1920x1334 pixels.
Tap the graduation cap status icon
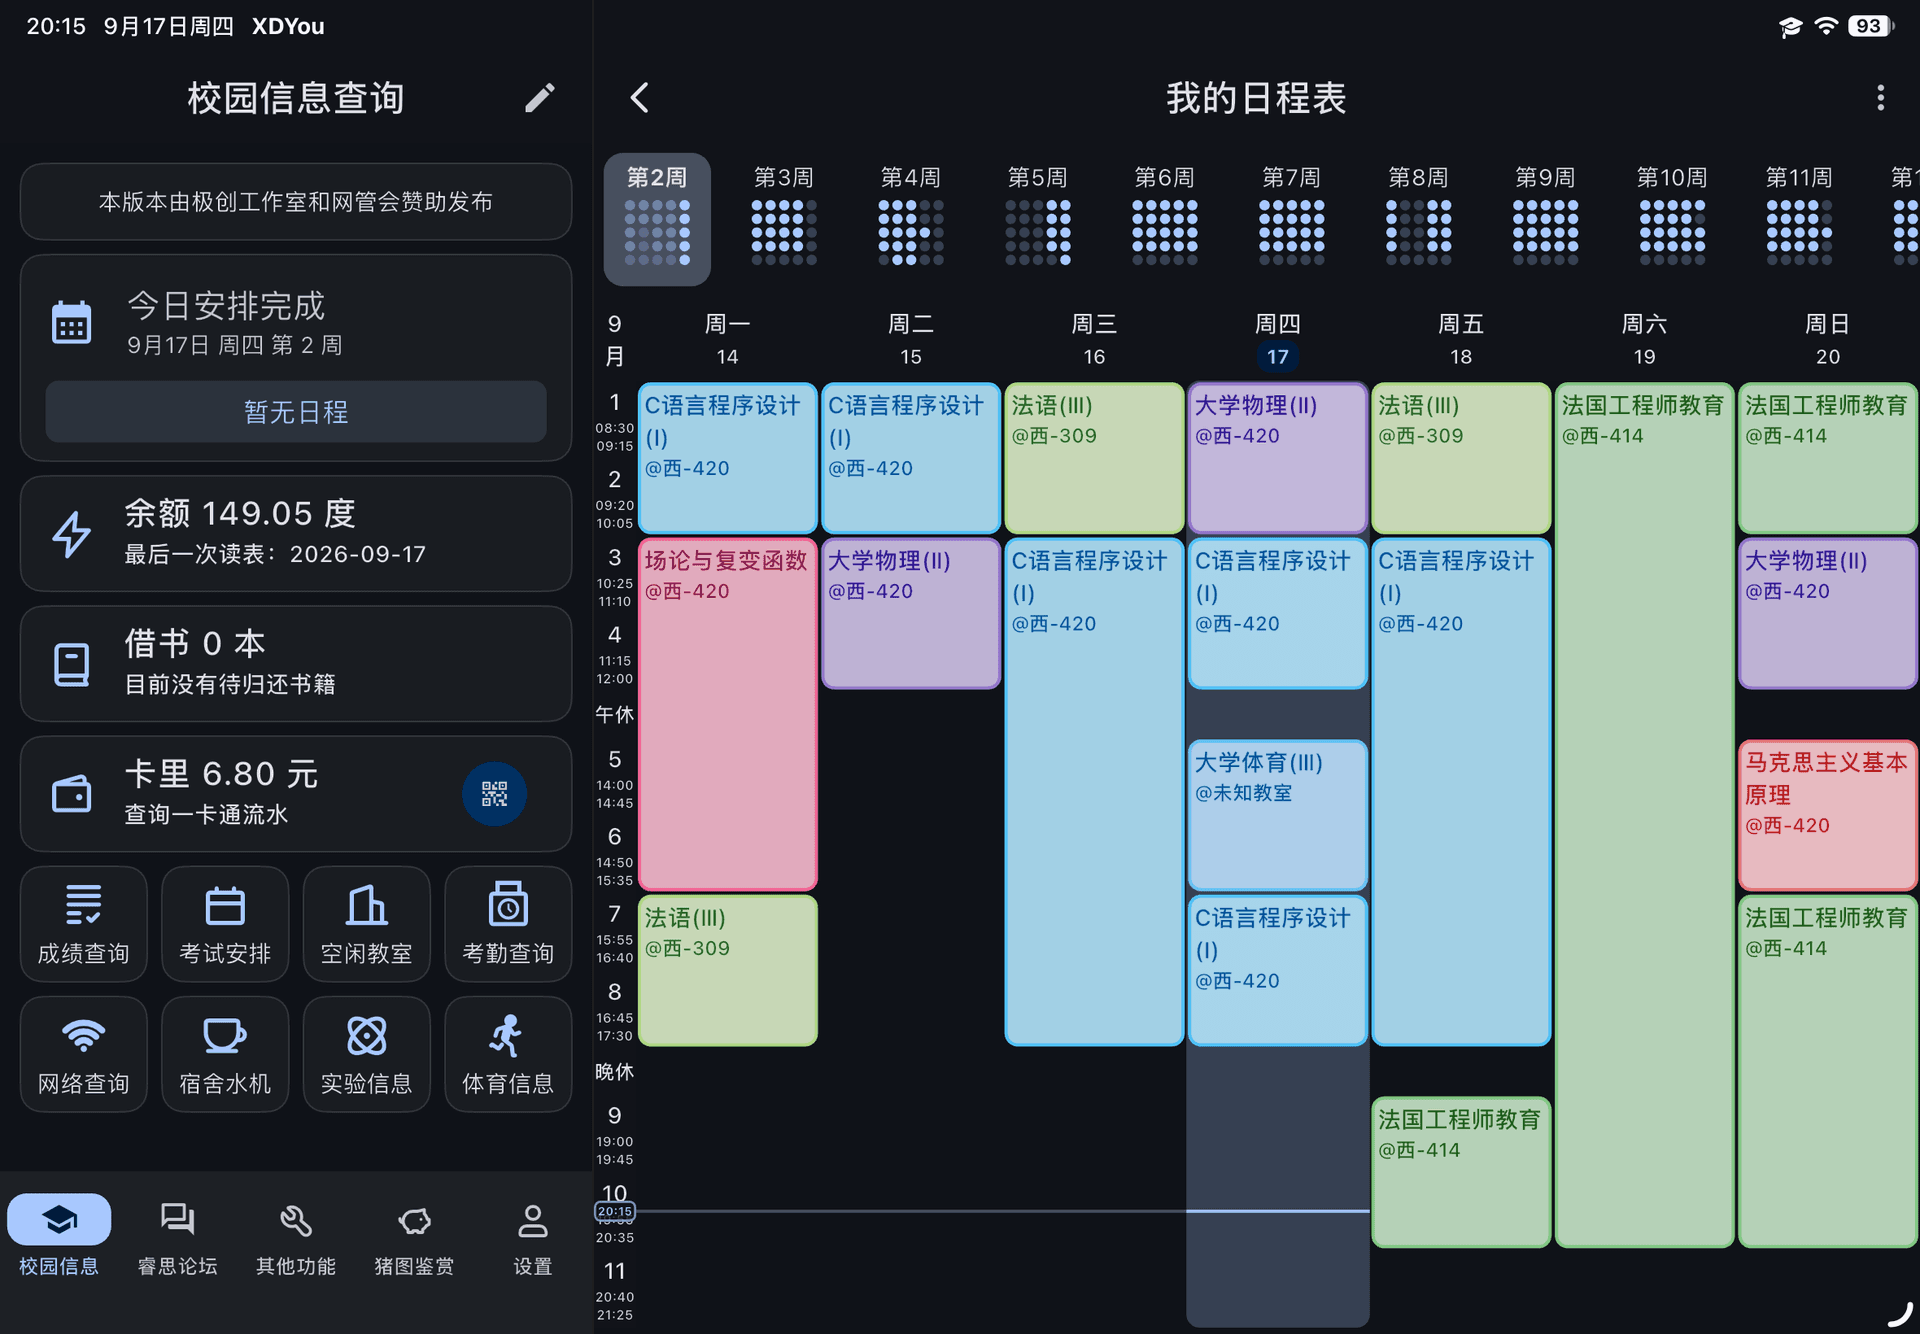tap(1790, 27)
